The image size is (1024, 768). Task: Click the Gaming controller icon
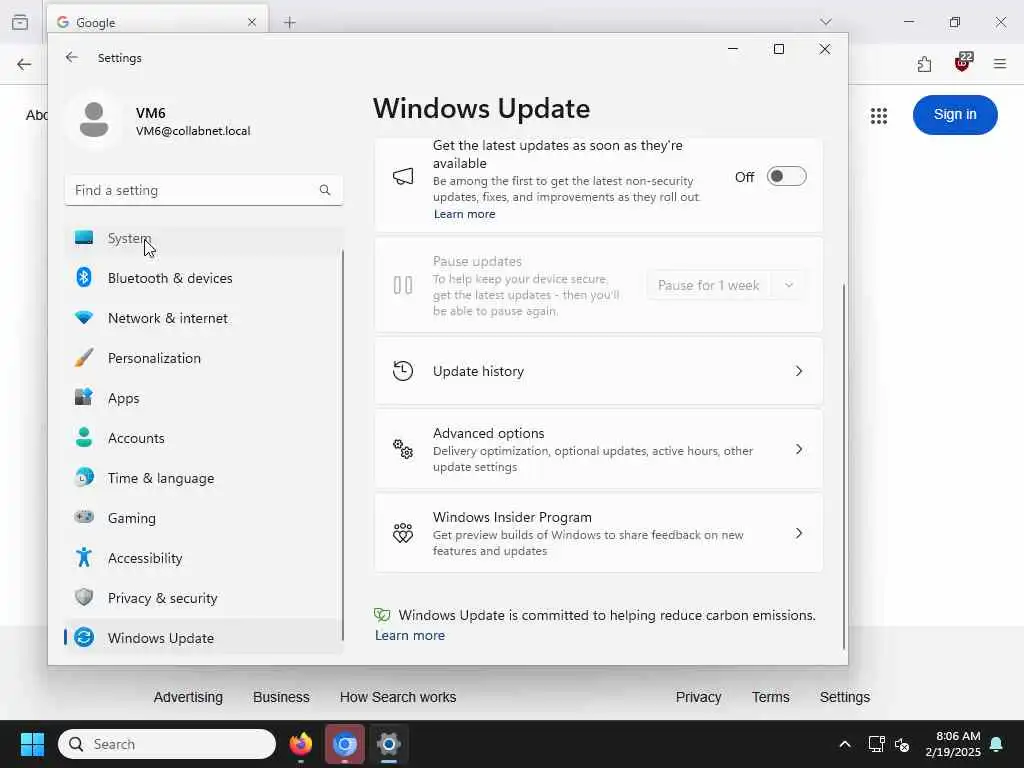[84, 517]
